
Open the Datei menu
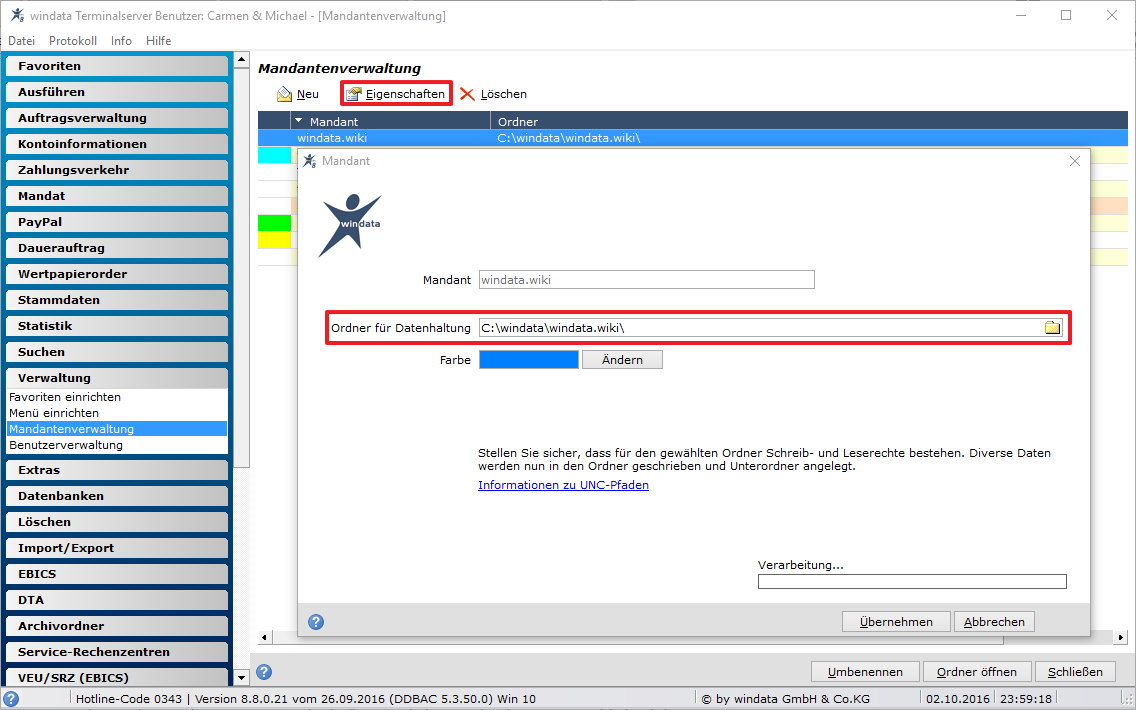[x=22, y=41]
